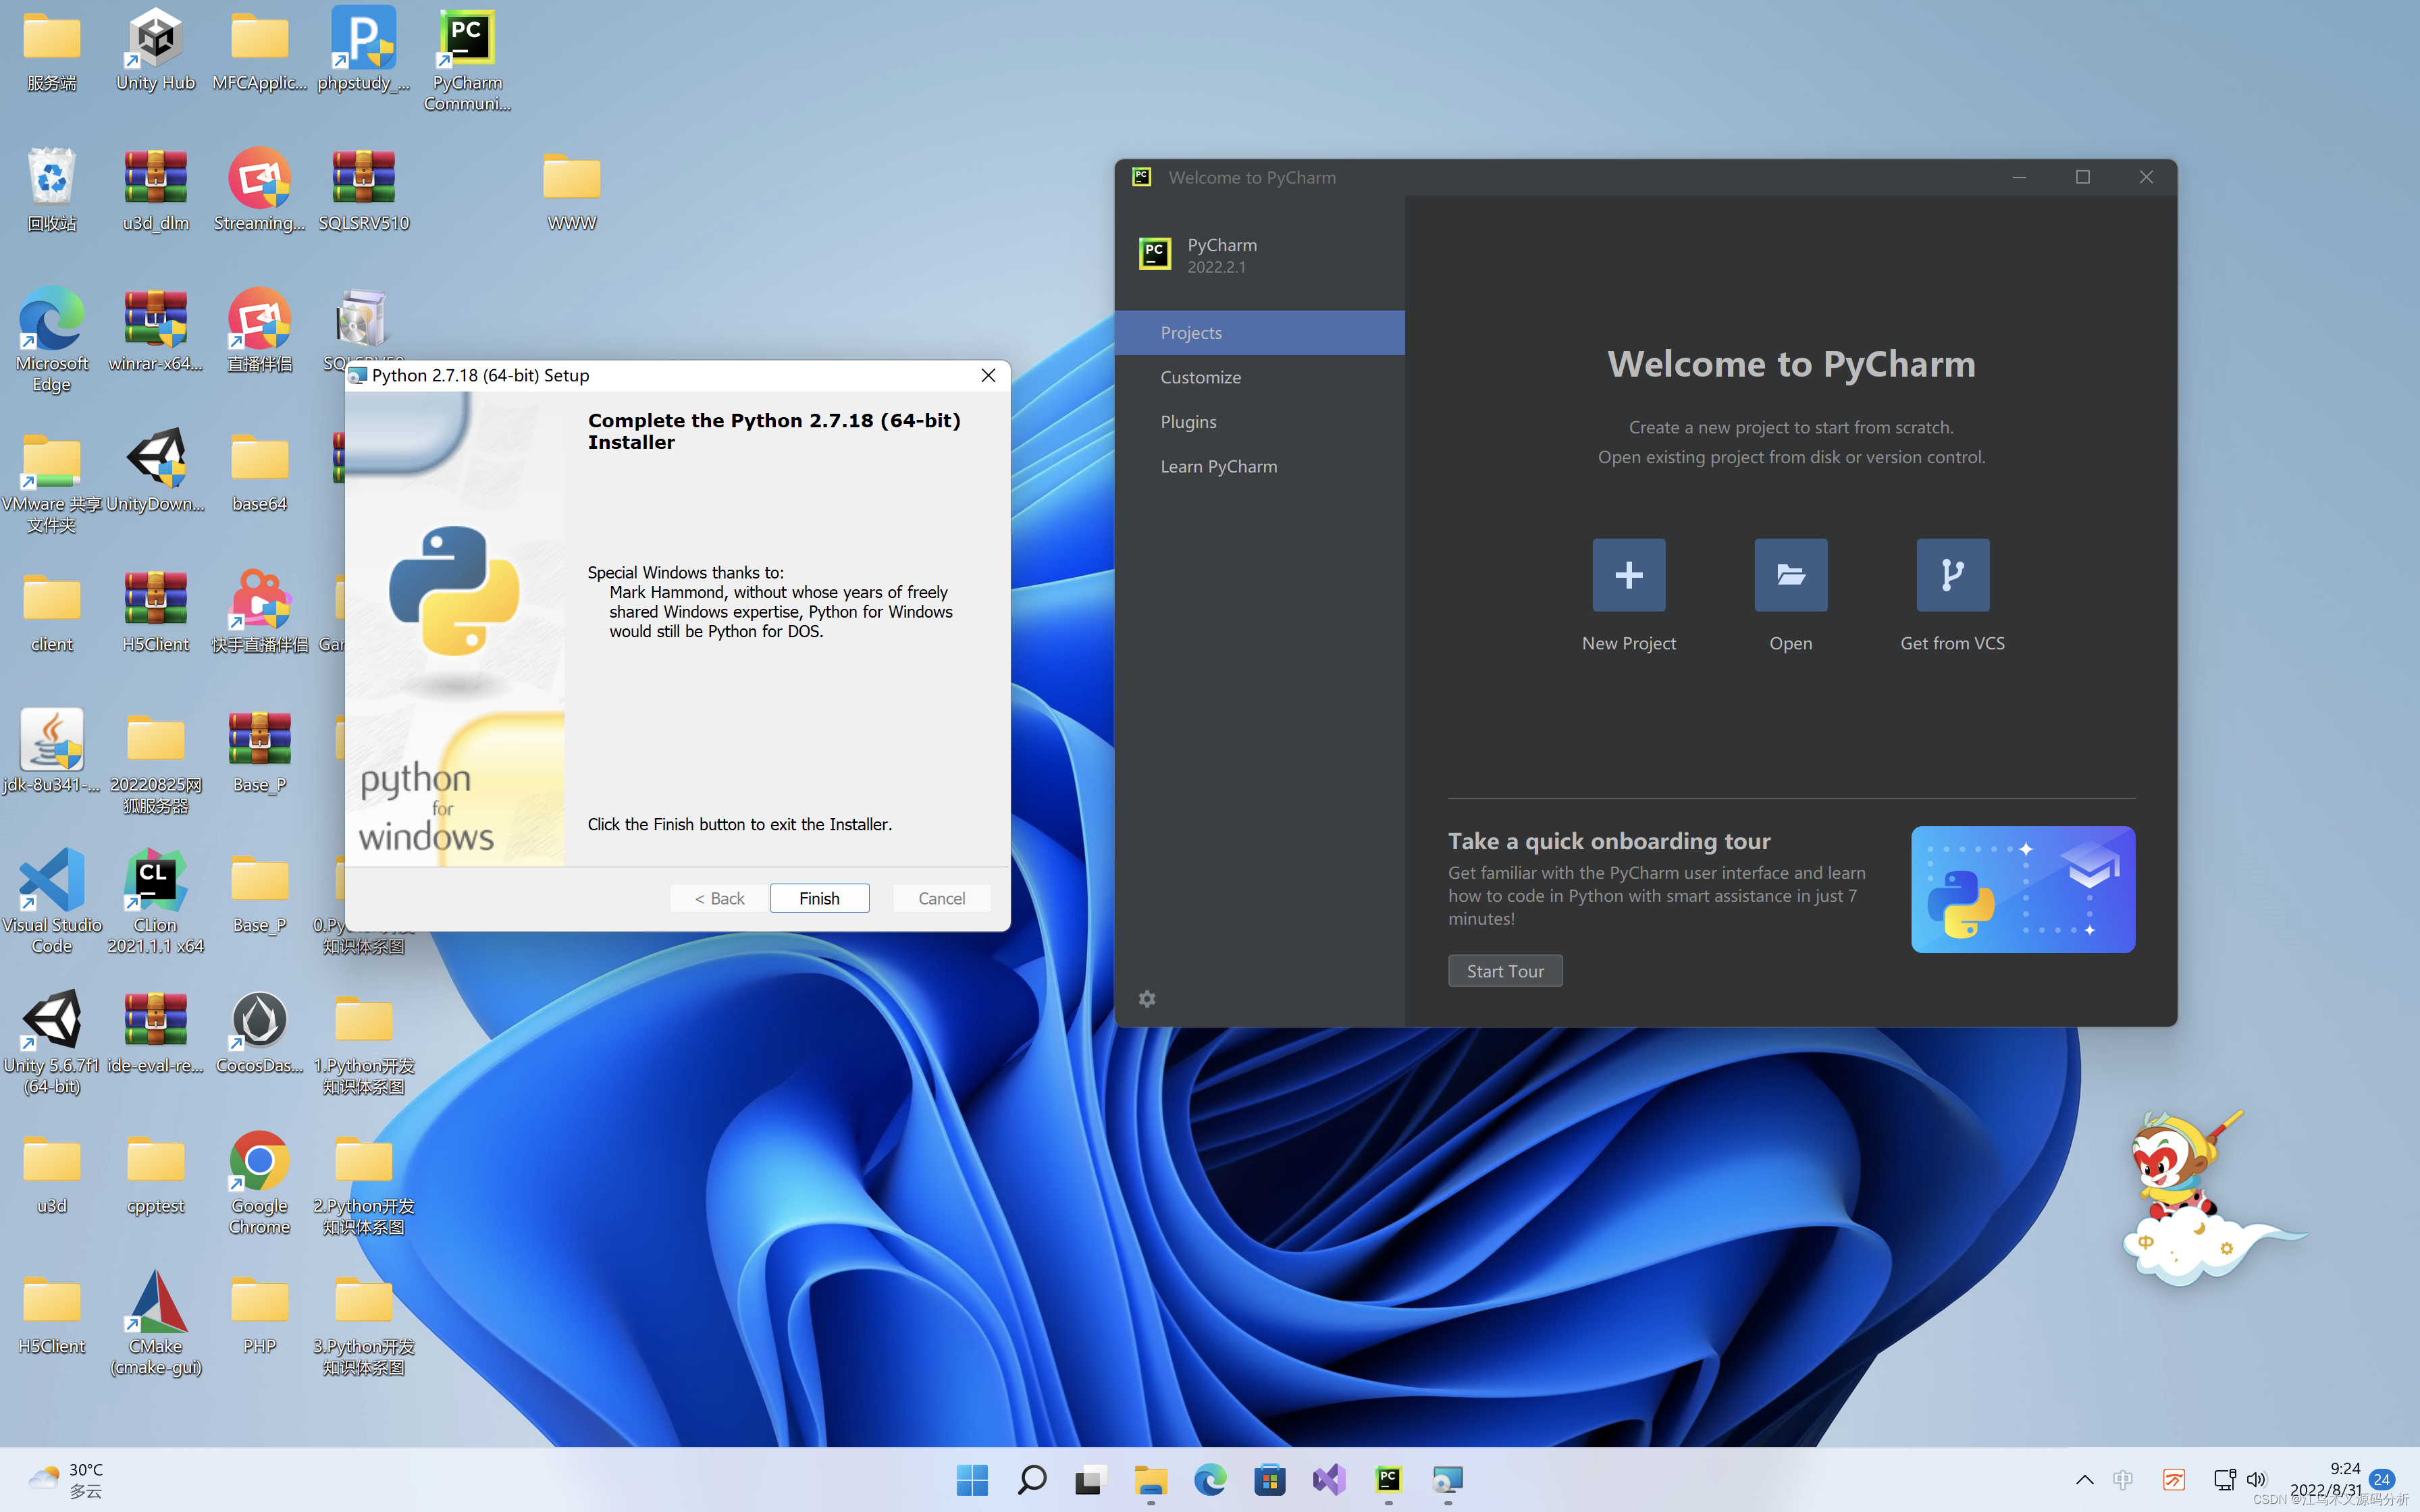Select UnityDownload desktop shortcut
Image resolution: width=2420 pixels, height=1512 pixels.
[x=155, y=470]
